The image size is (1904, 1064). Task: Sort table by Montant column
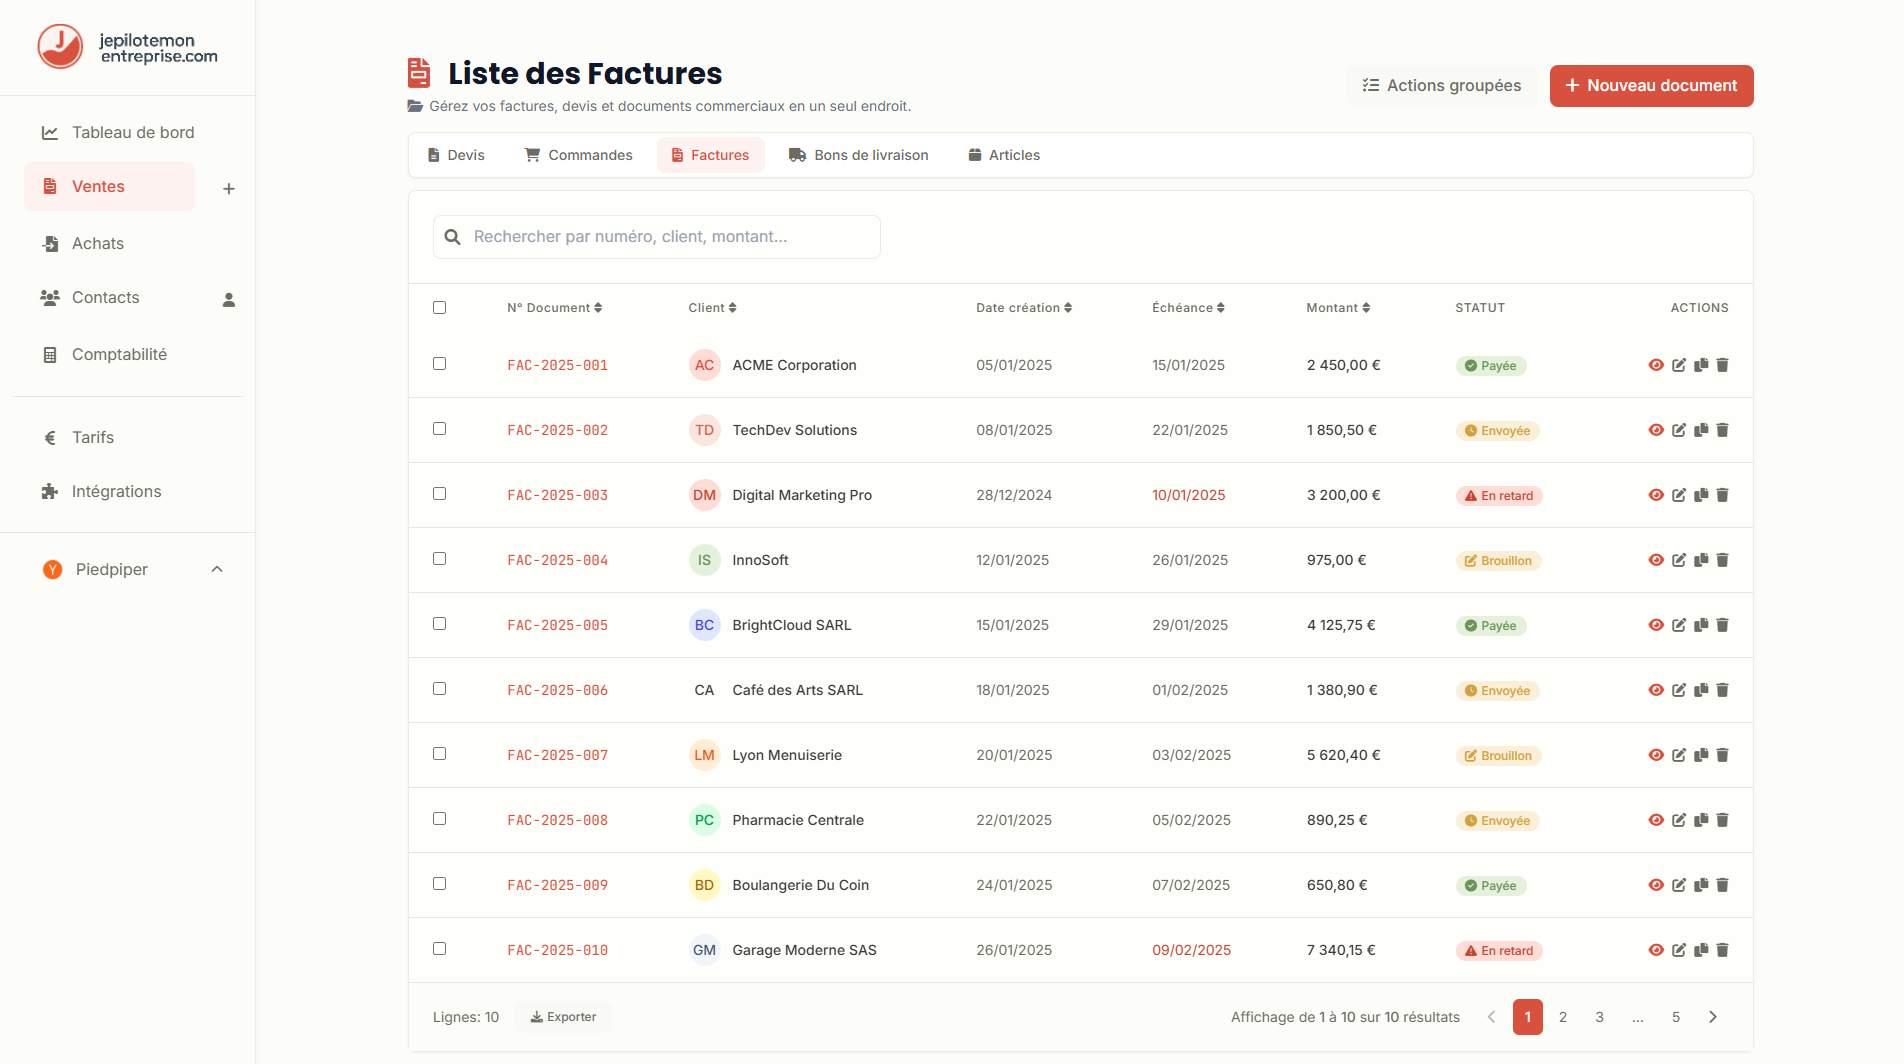(1337, 308)
